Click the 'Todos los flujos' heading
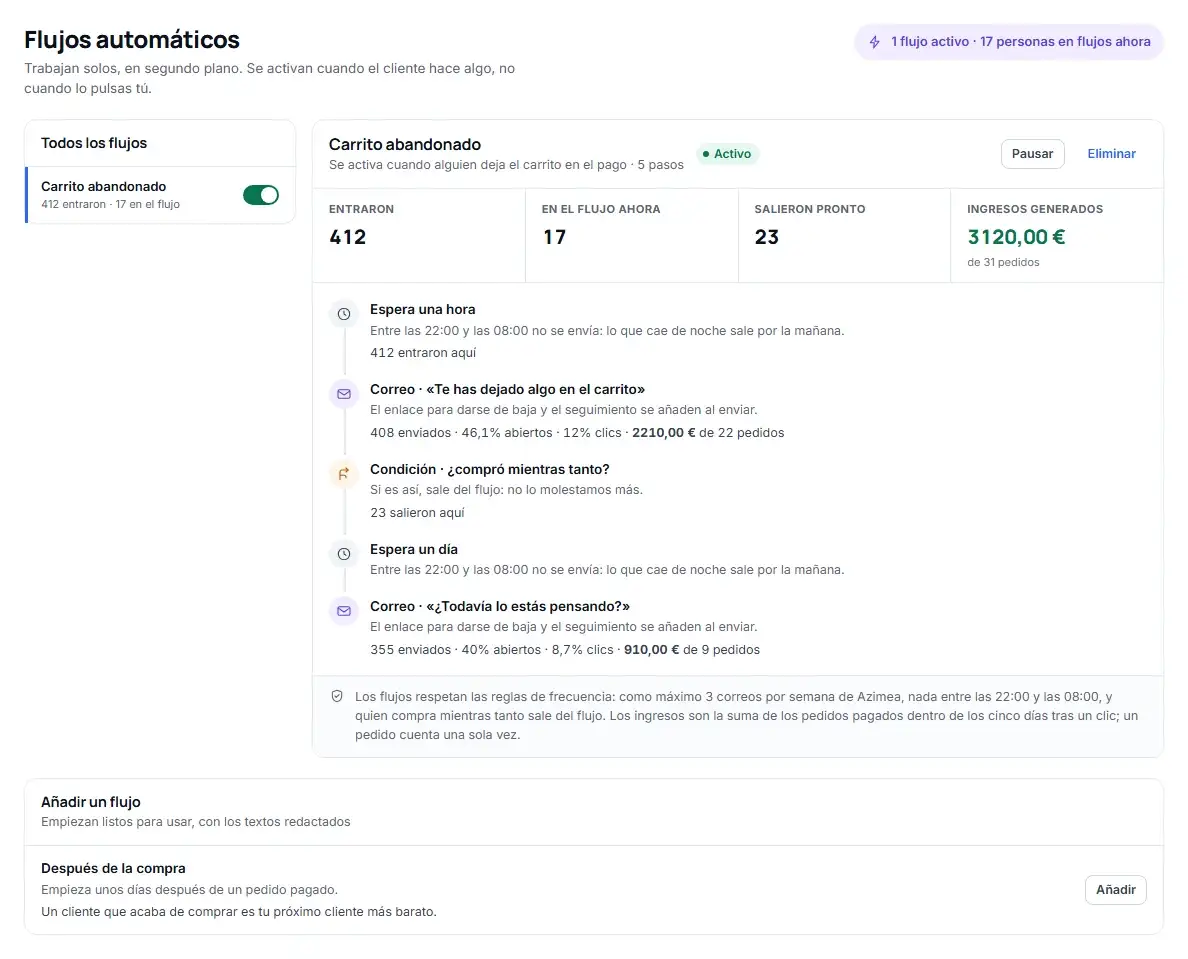This screenshot has width=1188, height=959. point(94,143)
